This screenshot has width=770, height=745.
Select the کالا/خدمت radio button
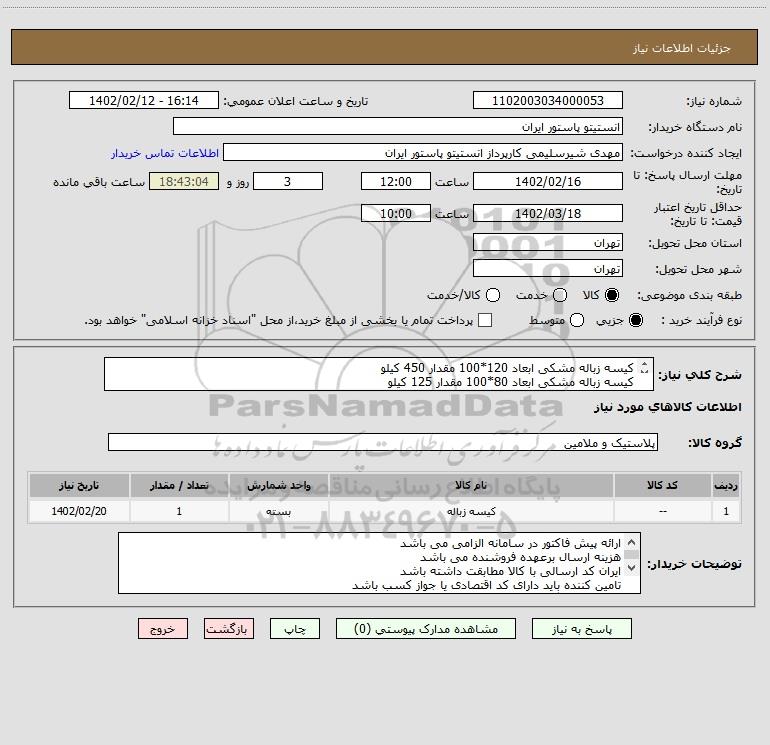coord(493,295)
